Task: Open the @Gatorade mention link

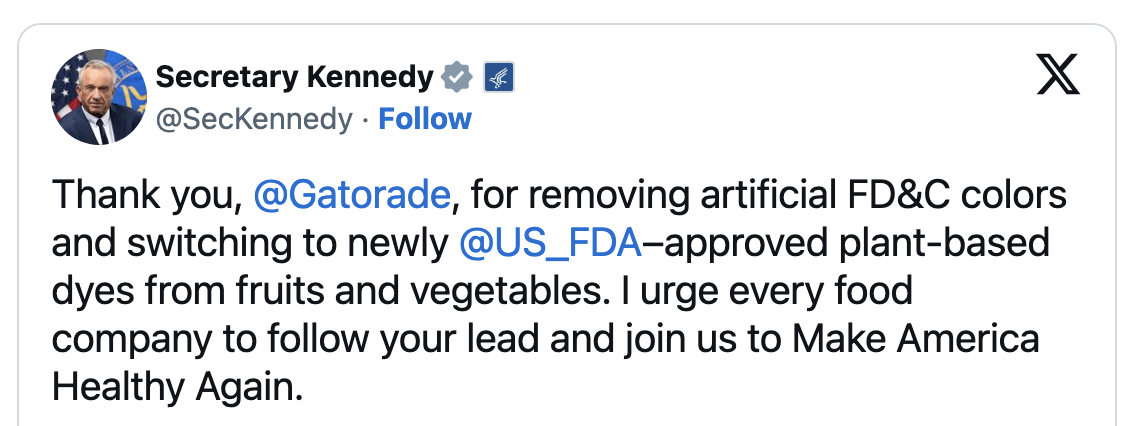Action: pos(352,194)
